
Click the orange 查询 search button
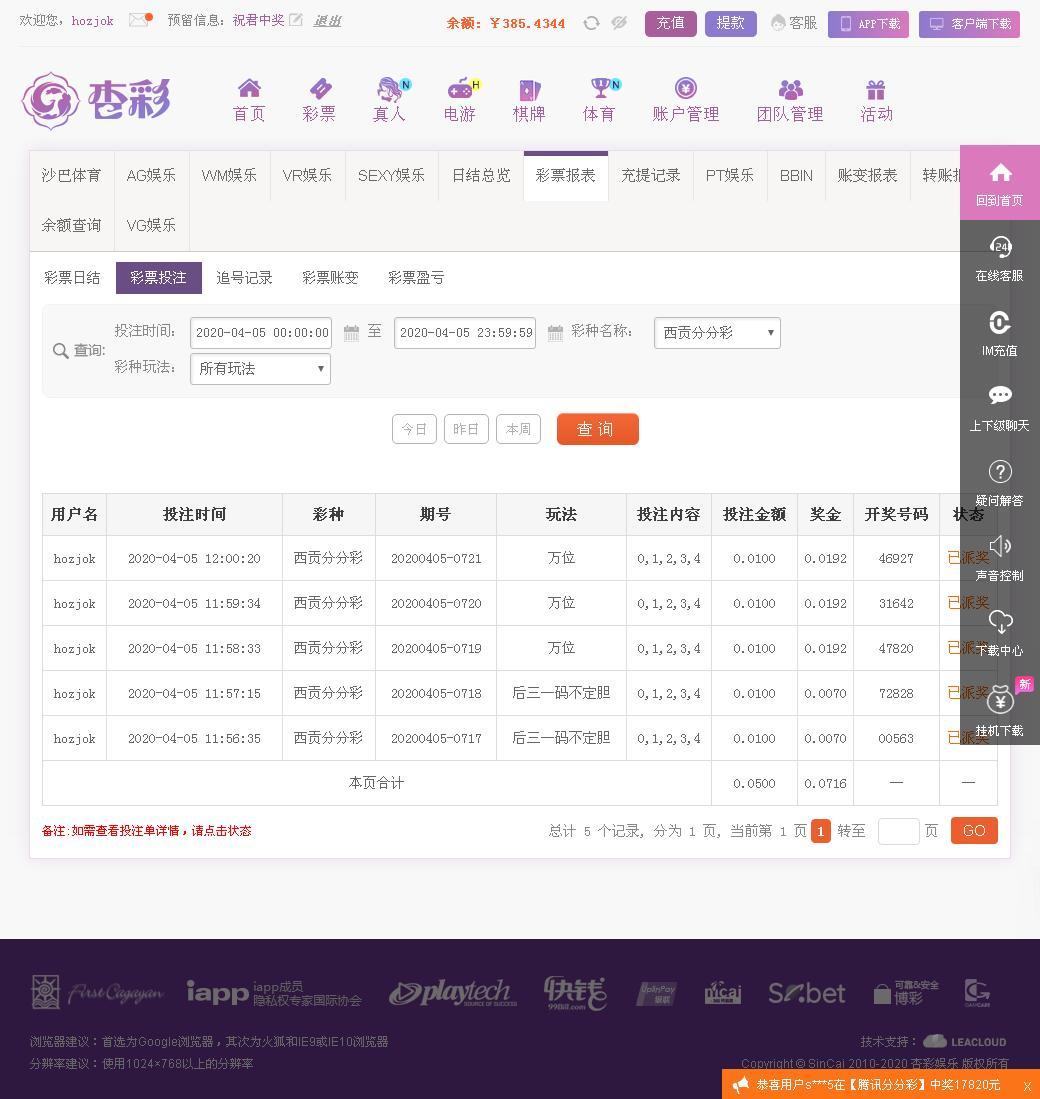pos(598,429)
